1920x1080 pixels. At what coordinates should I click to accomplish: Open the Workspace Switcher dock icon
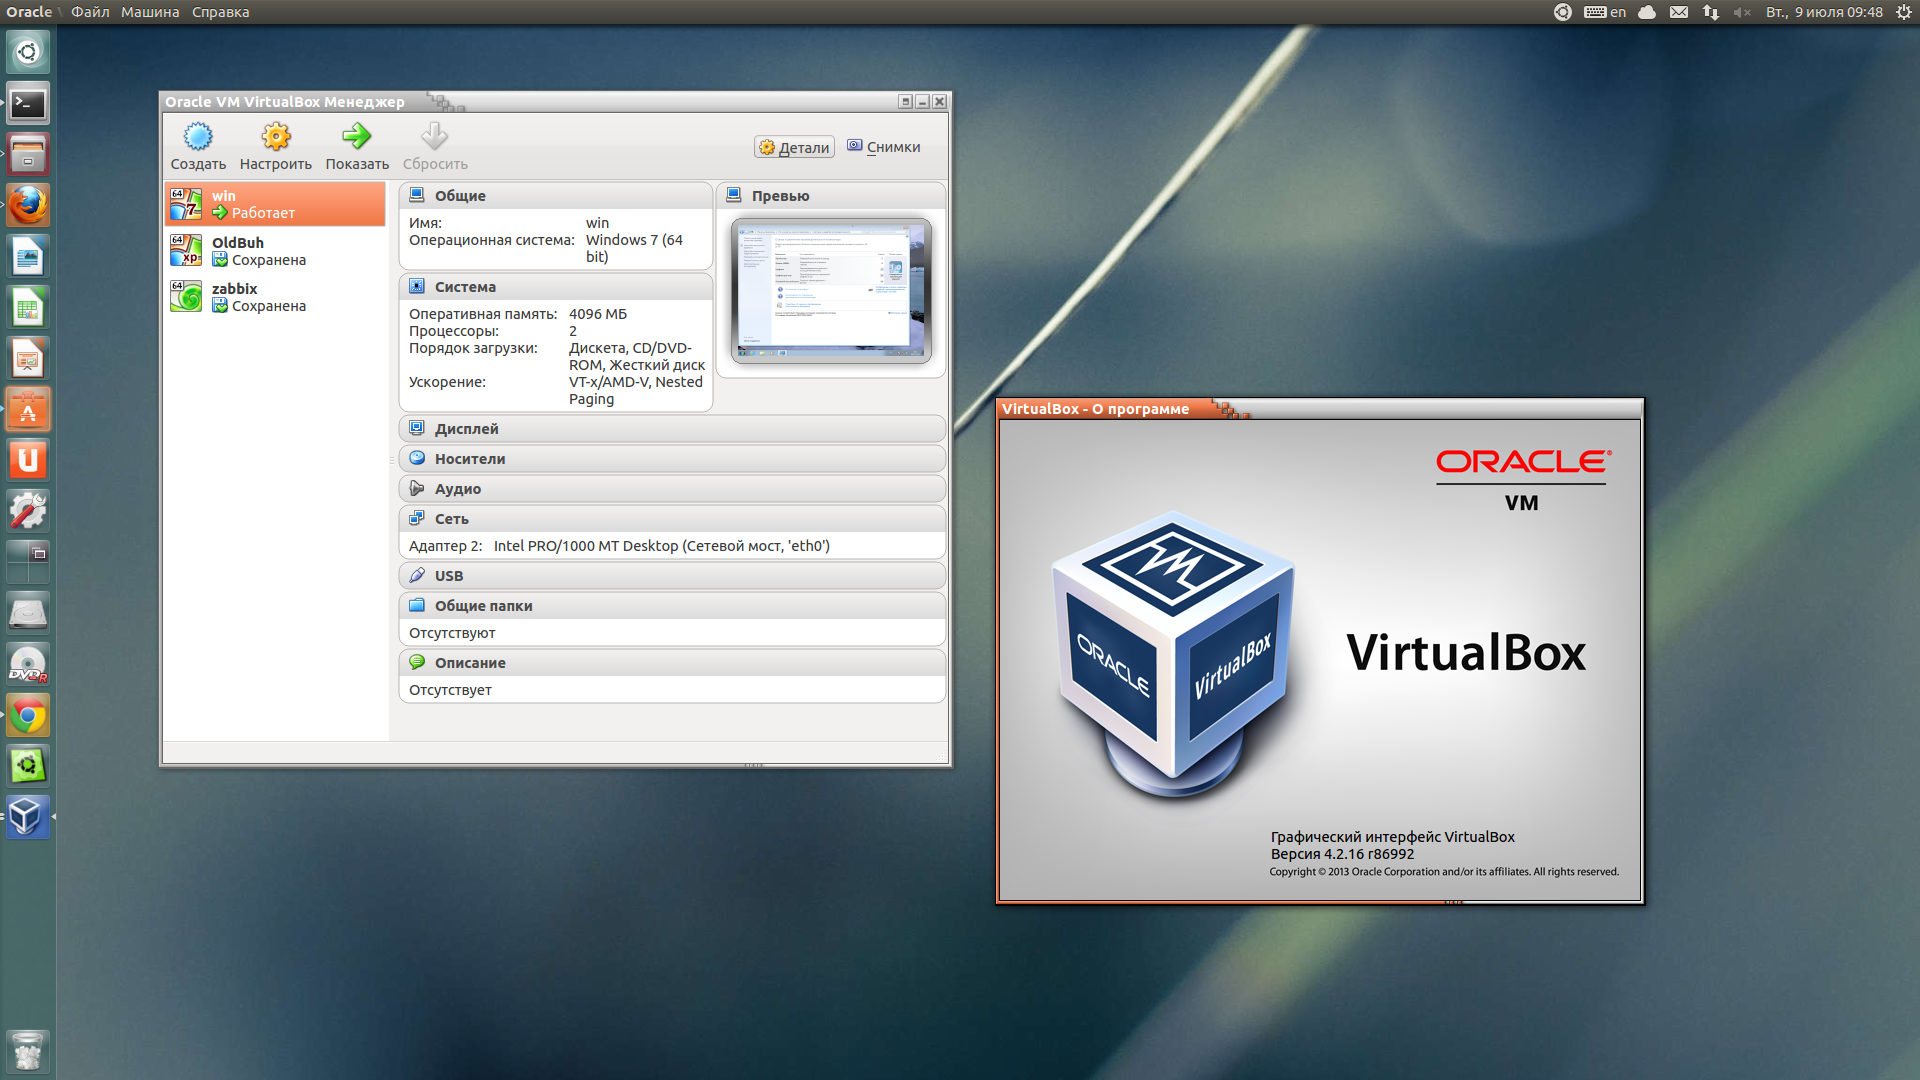click(28, 562)
